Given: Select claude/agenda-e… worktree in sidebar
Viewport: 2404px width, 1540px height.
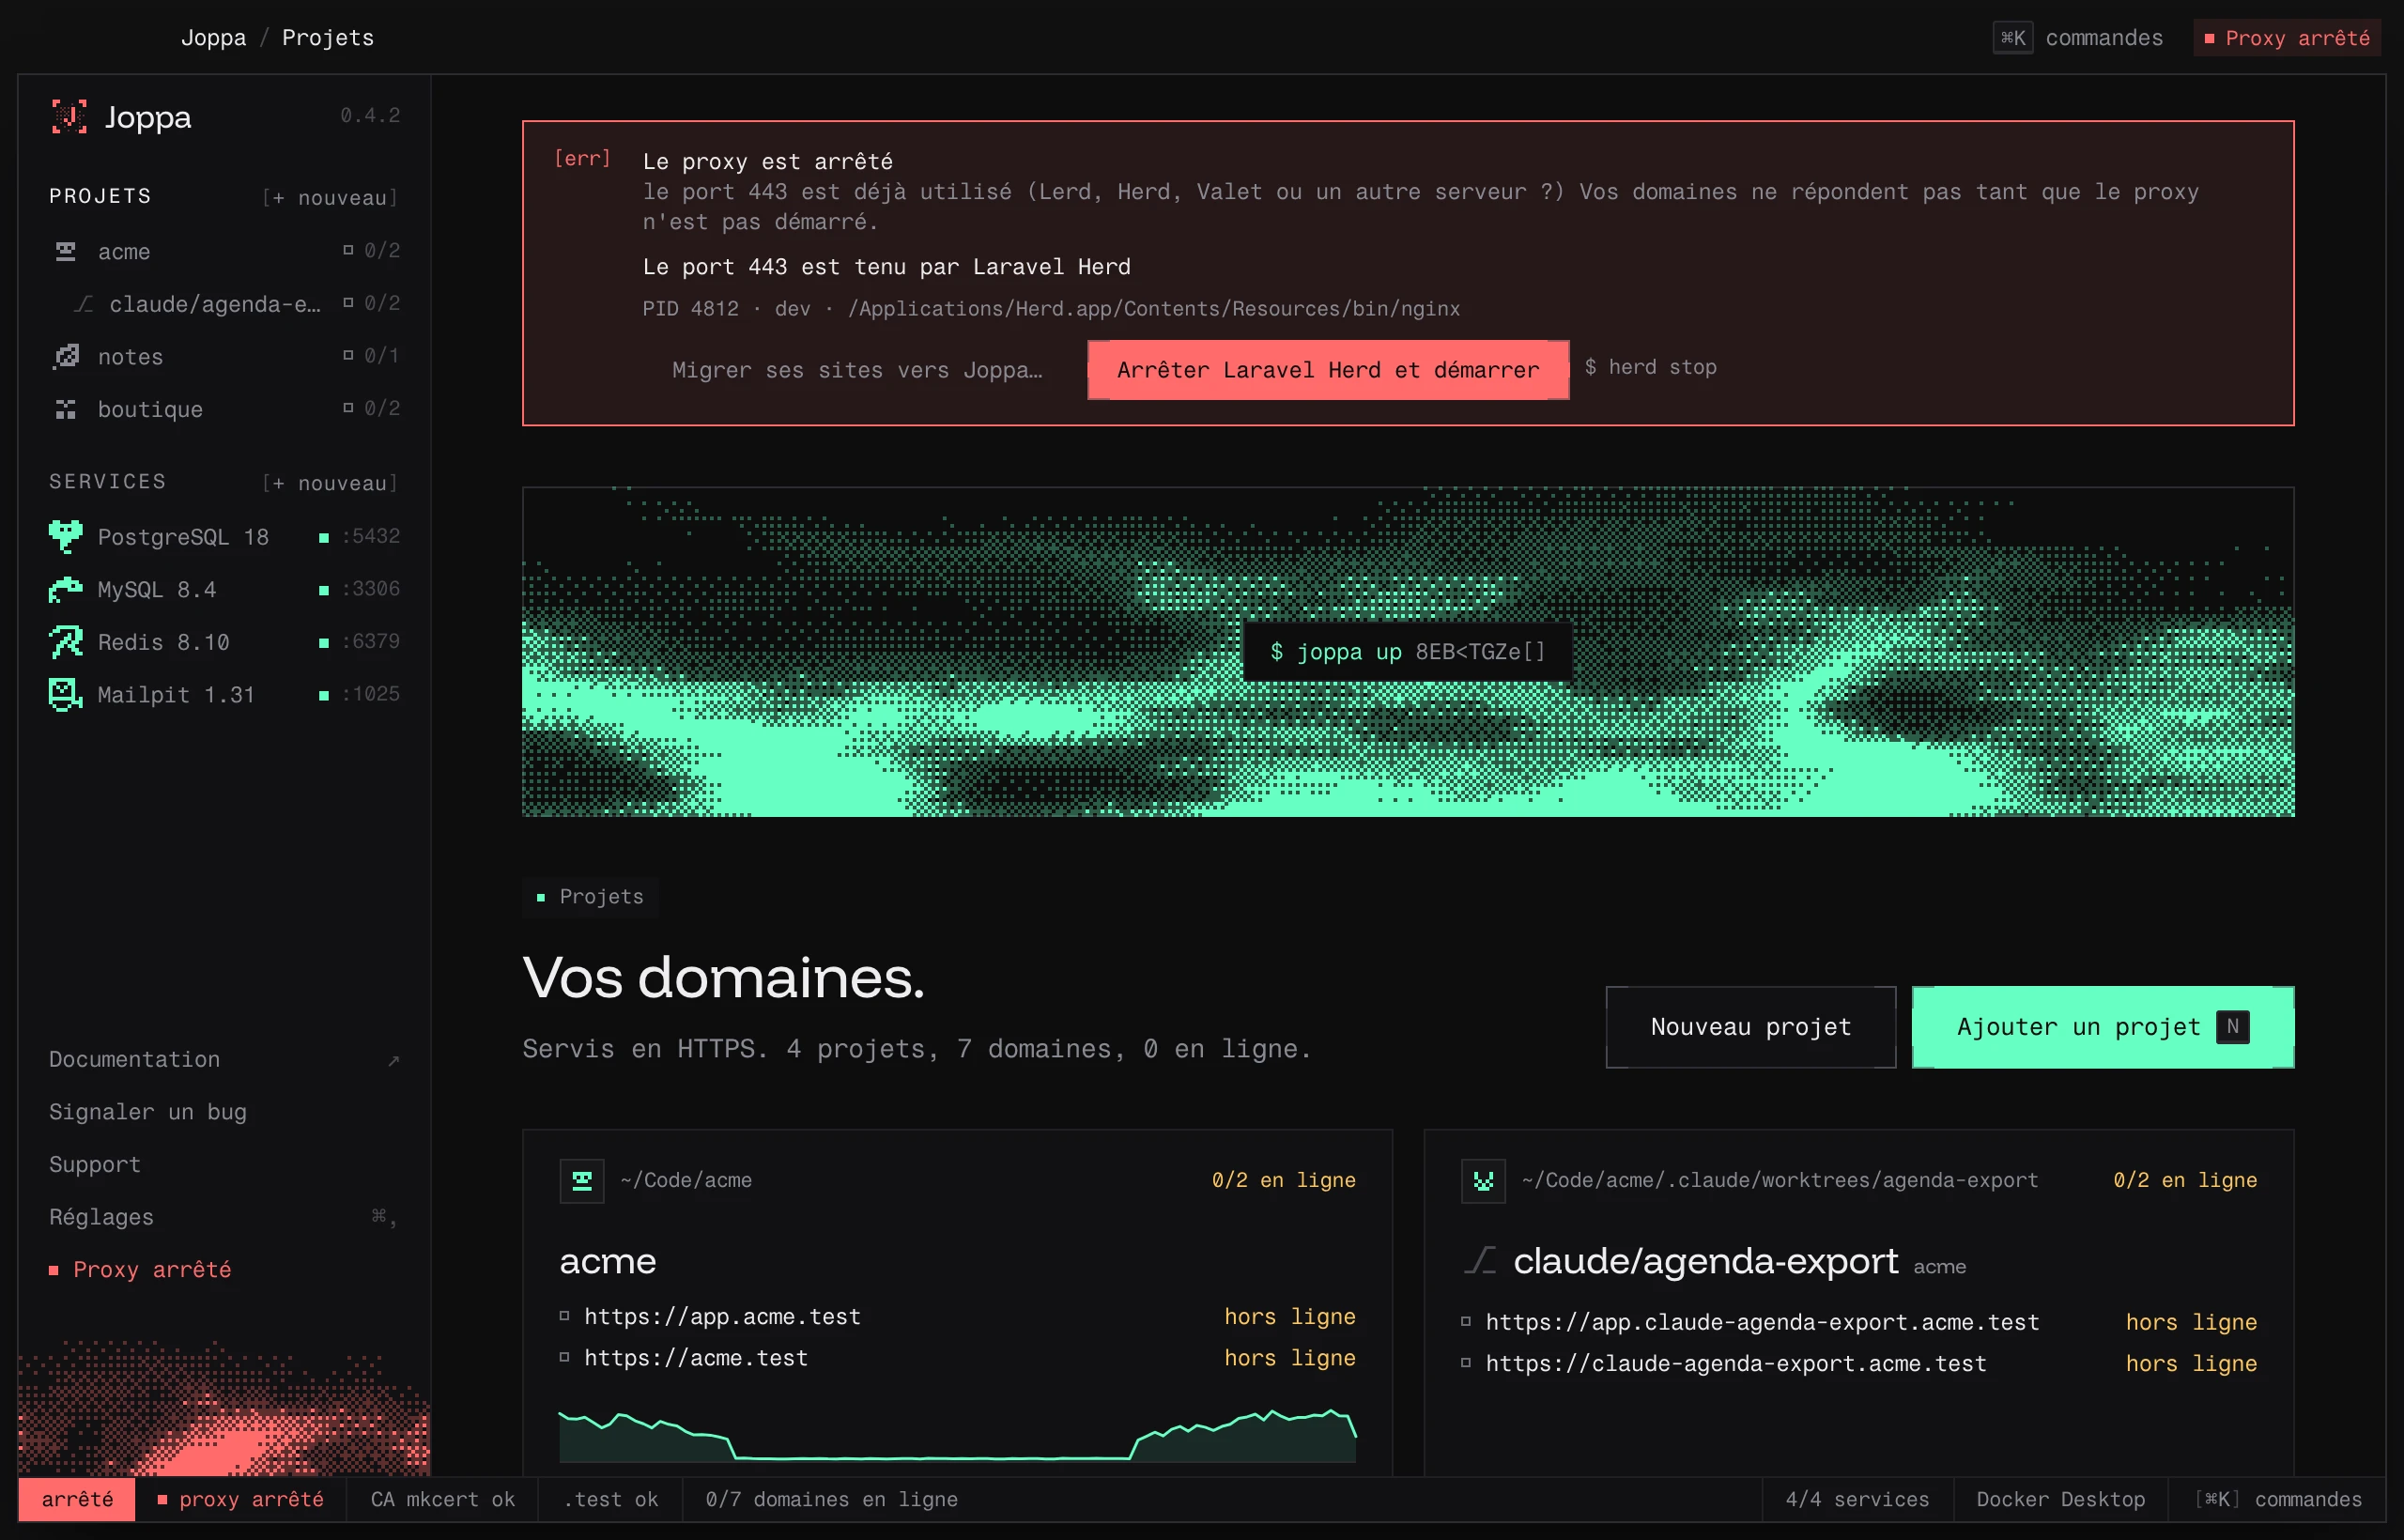Looking at the screenshot, I should click(x=225, y=304).
